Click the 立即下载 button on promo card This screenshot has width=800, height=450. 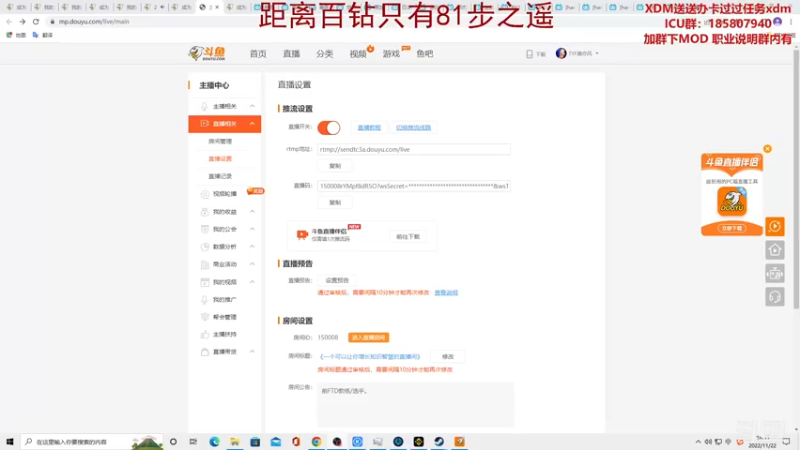coord(732,228)
